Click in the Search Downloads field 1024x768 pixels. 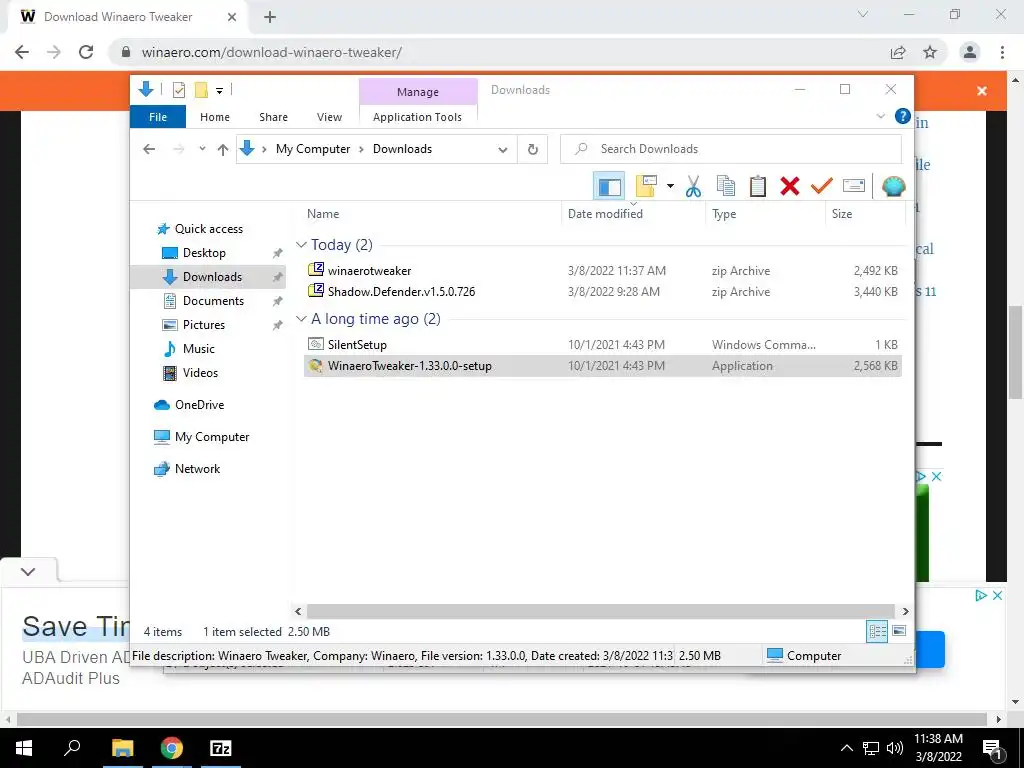click(731, 149)
